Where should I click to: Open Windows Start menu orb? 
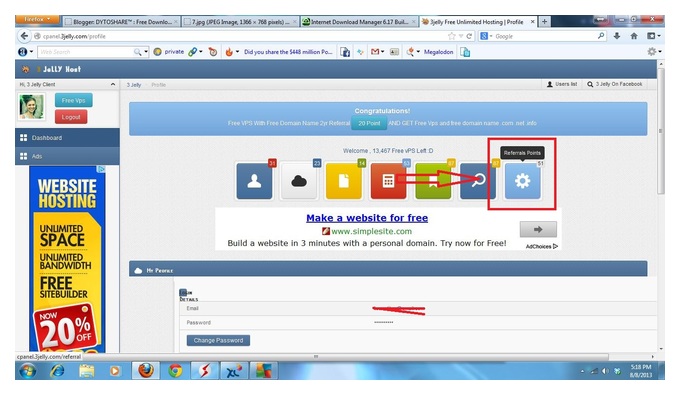pos(28,371)
